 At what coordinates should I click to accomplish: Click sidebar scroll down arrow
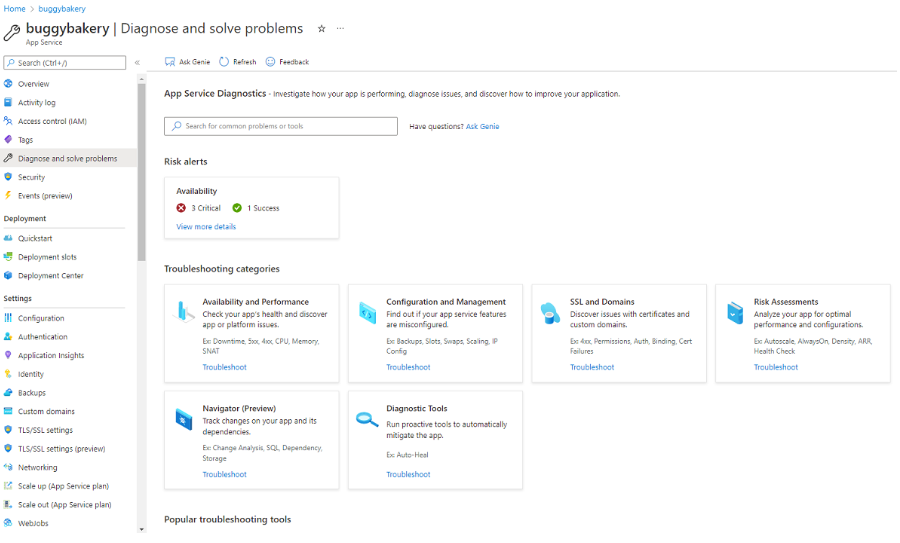[x=141, y=529]
